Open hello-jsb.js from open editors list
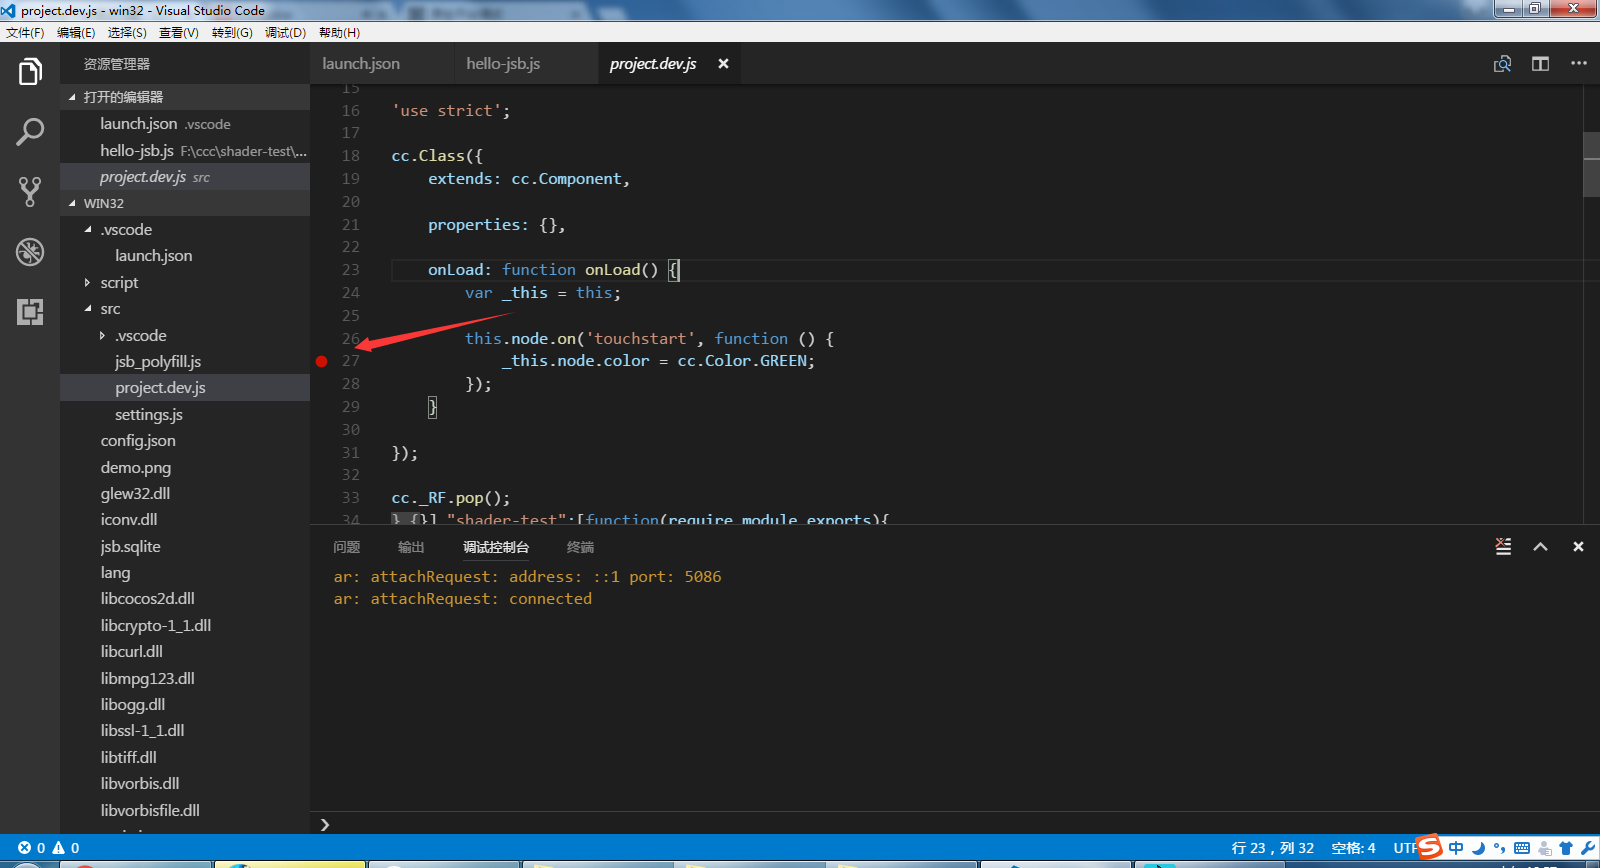Screen dimensions: 1600x868 185,151
